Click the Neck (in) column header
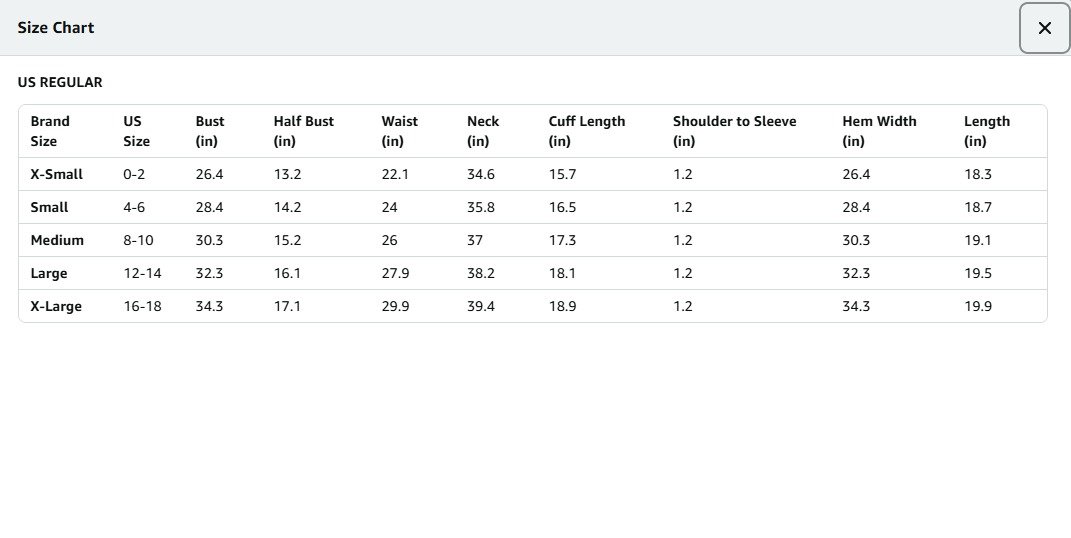Viewport: 1071px width, 538px height. pyautogui.click(x=483, y=131)
